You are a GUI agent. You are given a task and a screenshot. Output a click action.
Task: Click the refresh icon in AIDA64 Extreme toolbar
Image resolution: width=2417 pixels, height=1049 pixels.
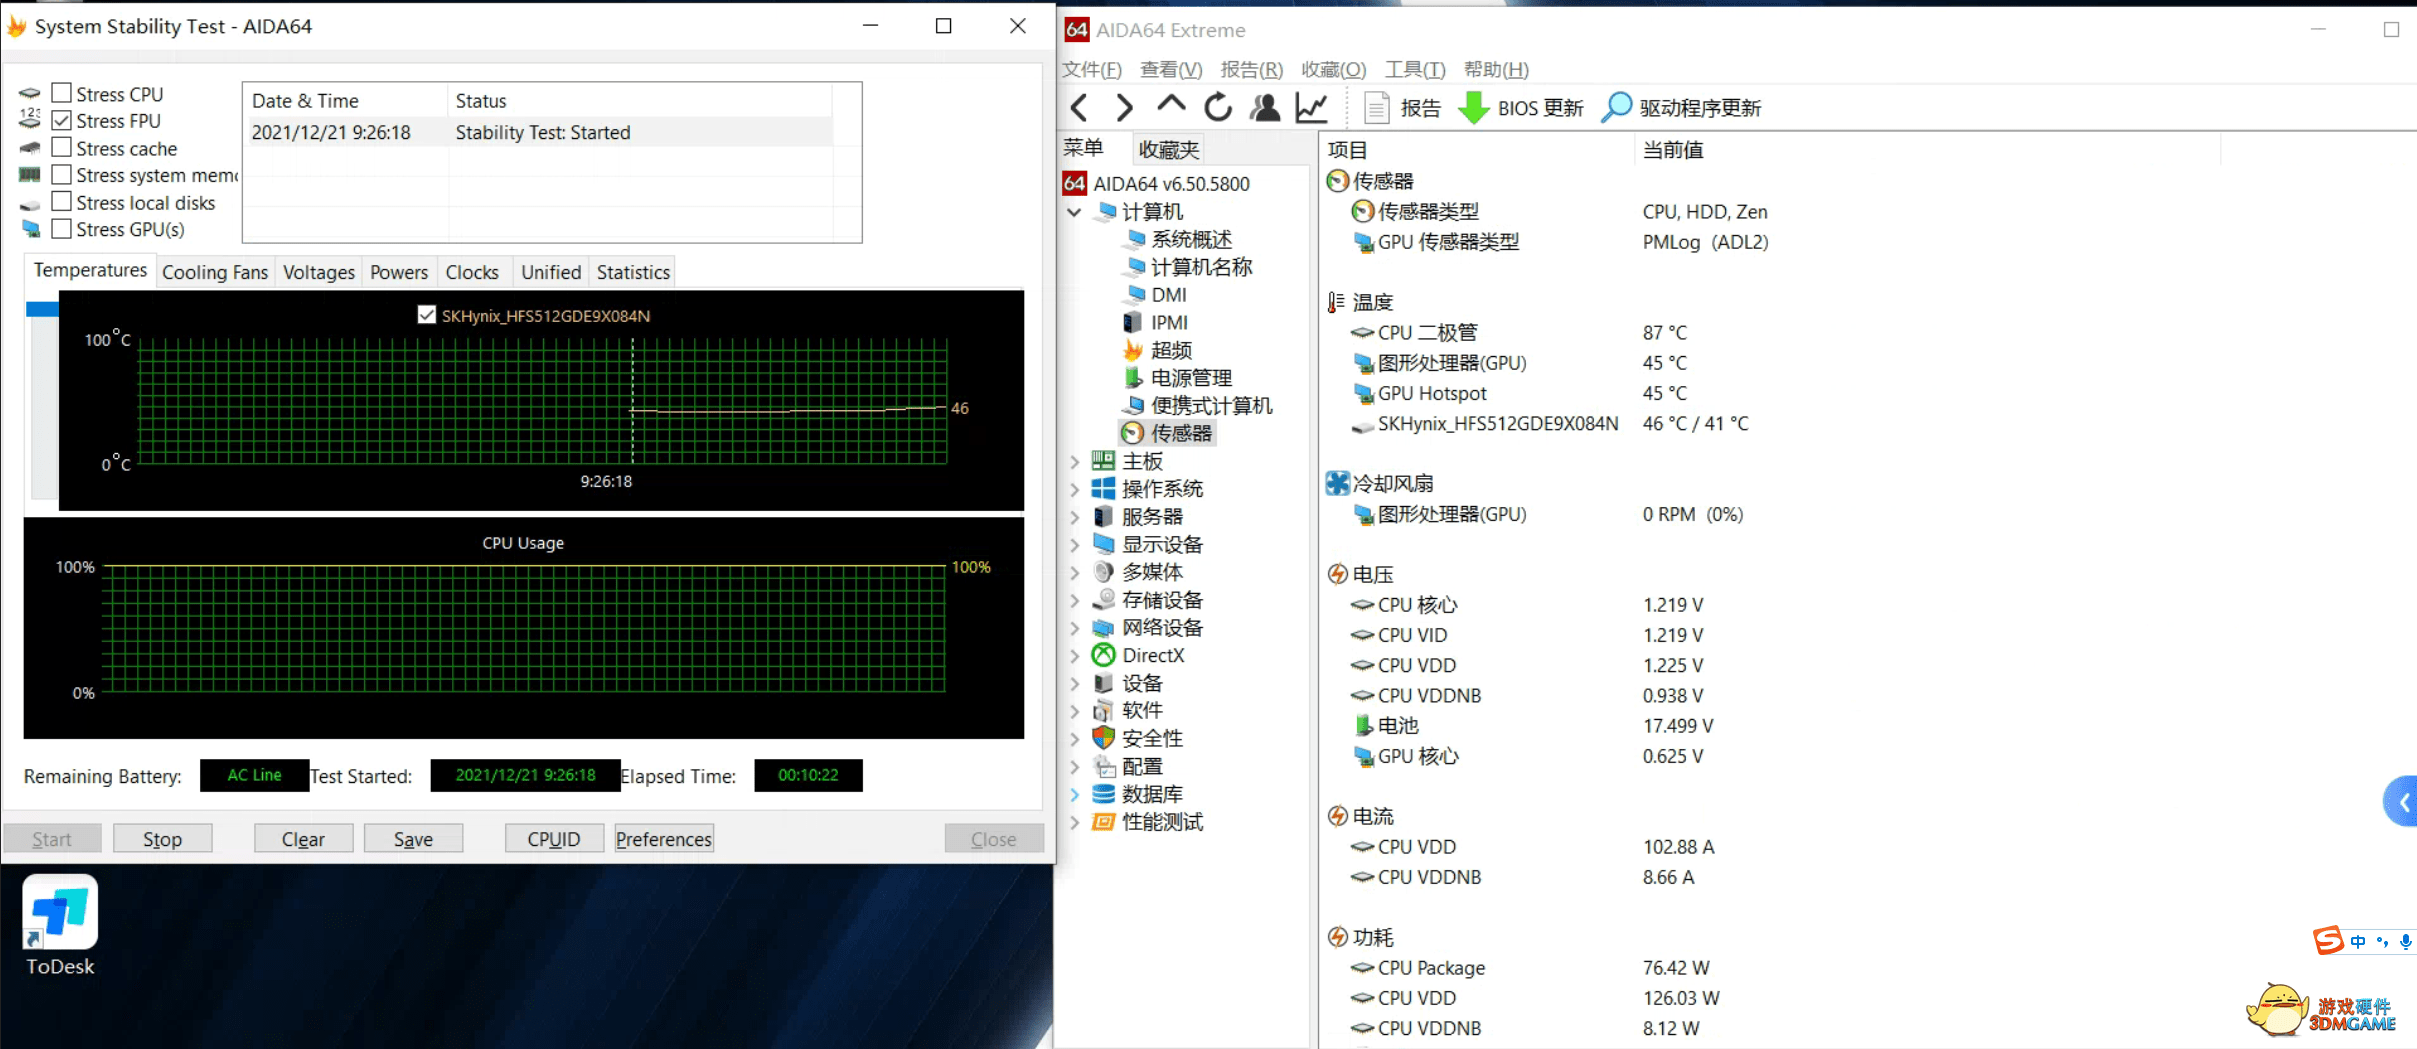[1218, 107]
